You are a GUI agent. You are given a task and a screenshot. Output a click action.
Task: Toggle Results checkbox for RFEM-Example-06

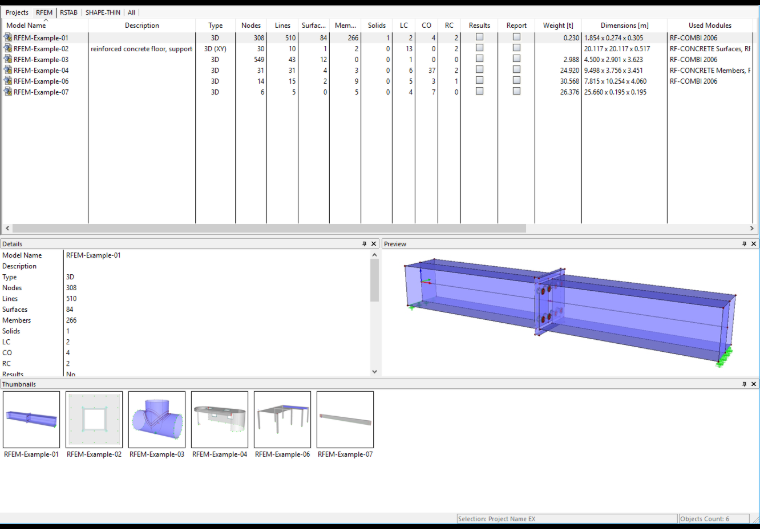tap(479, 80)
